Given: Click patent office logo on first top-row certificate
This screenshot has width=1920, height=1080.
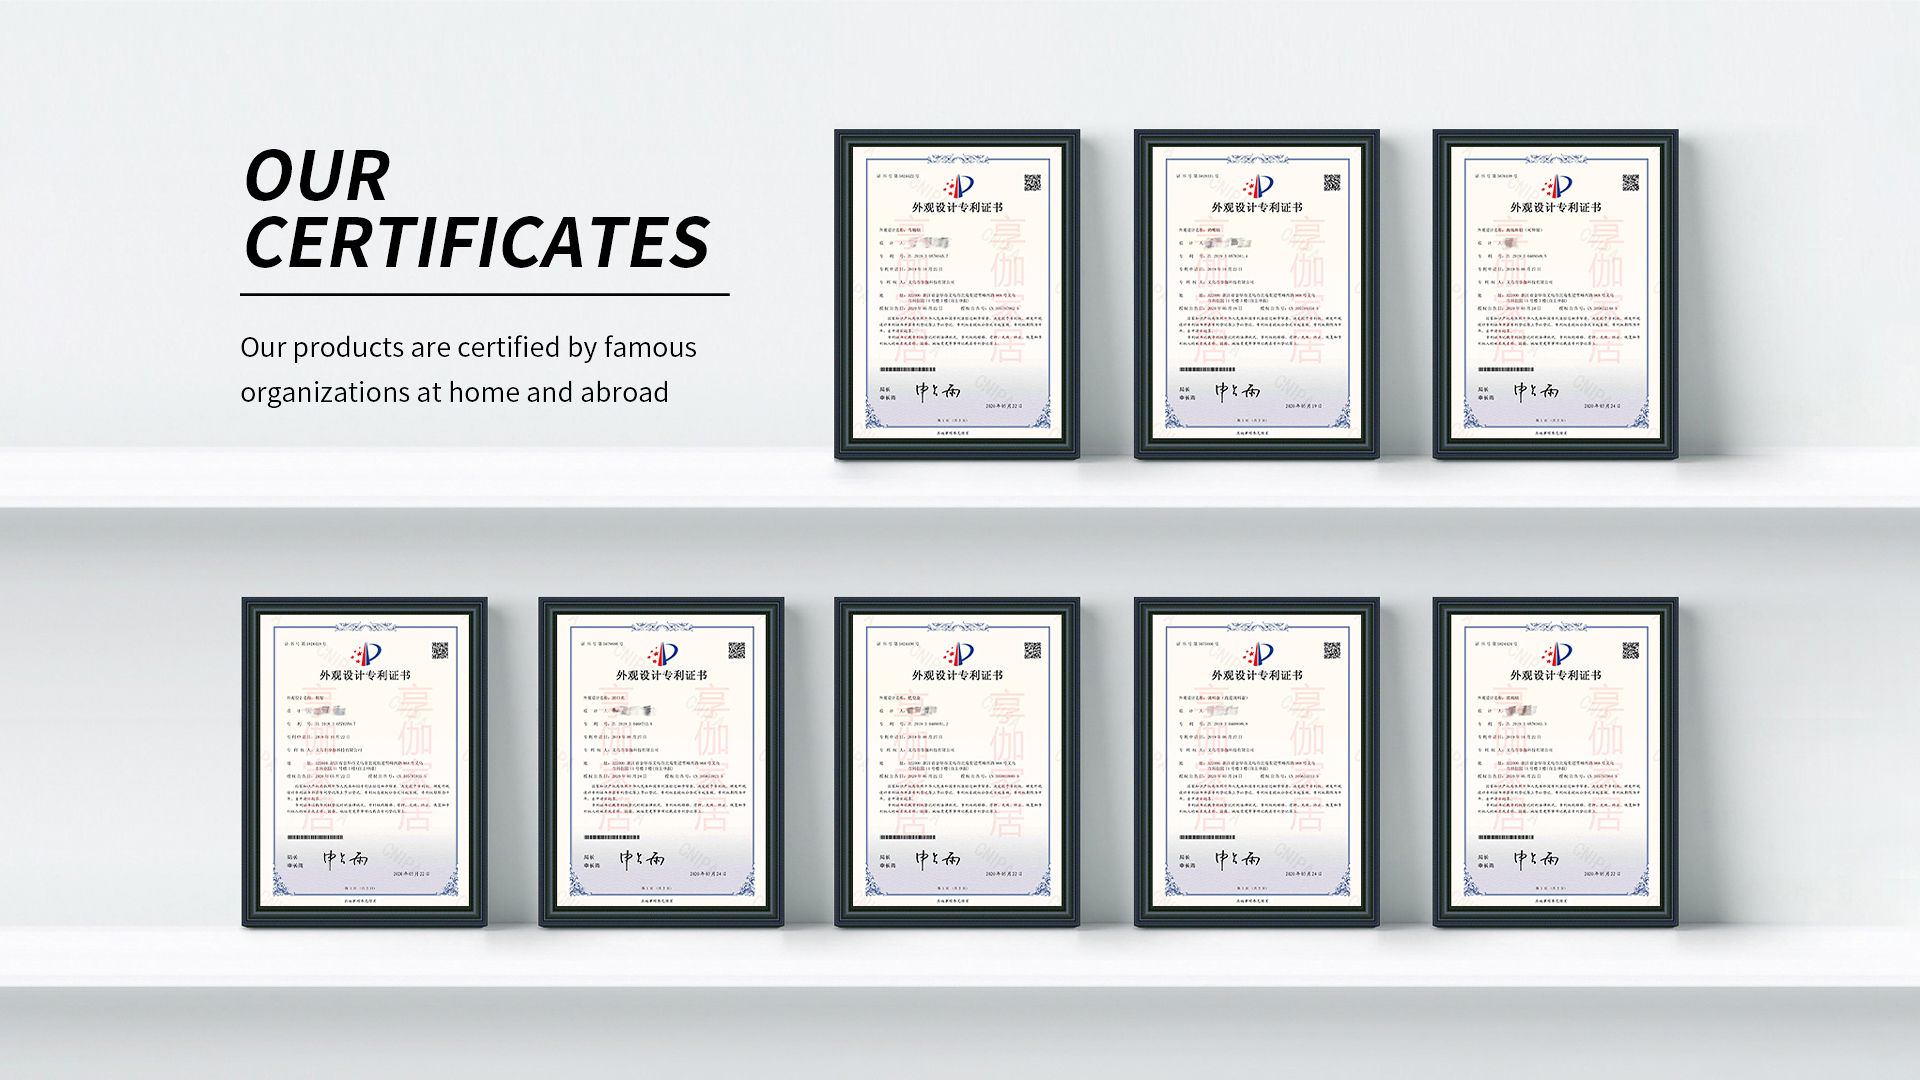Looking at the screenshot, I should point(958,186).
